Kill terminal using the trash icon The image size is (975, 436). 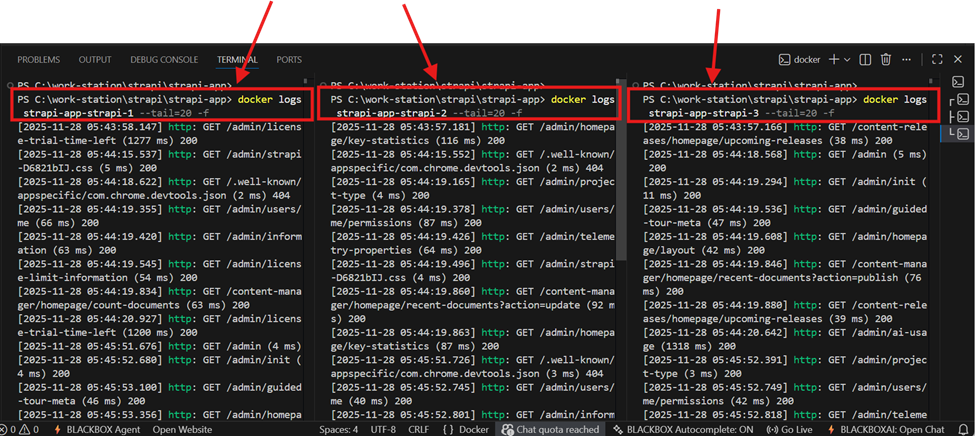click(x=886, y=60)
